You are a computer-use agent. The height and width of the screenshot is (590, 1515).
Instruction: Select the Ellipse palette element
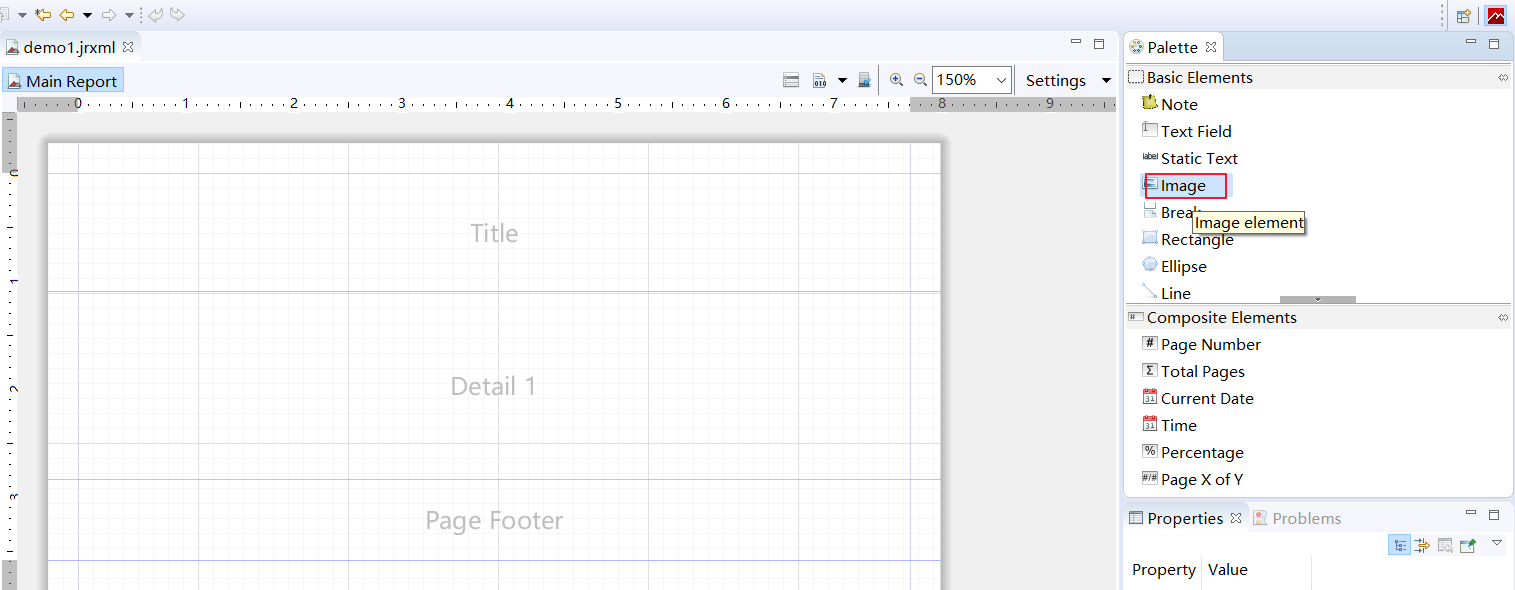1175,266
